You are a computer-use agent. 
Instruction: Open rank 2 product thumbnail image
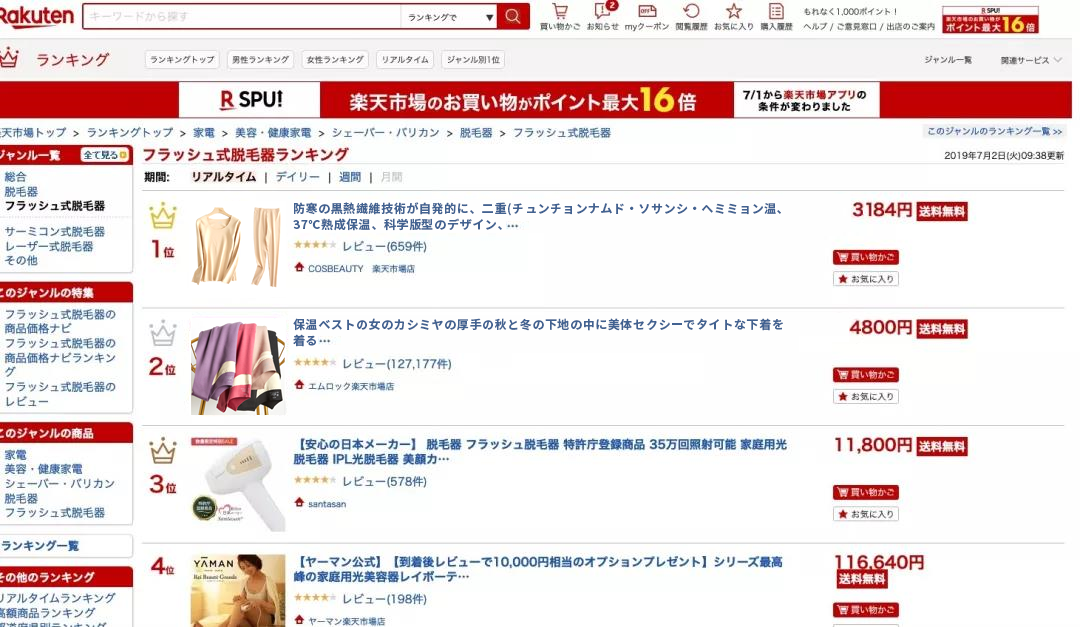(x=238, y=366)
